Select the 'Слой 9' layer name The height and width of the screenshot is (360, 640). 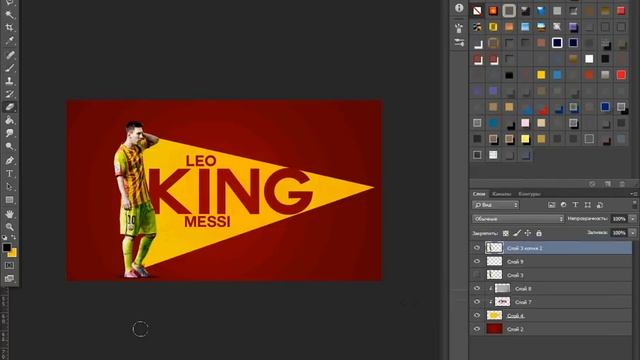tap(515, 262)
